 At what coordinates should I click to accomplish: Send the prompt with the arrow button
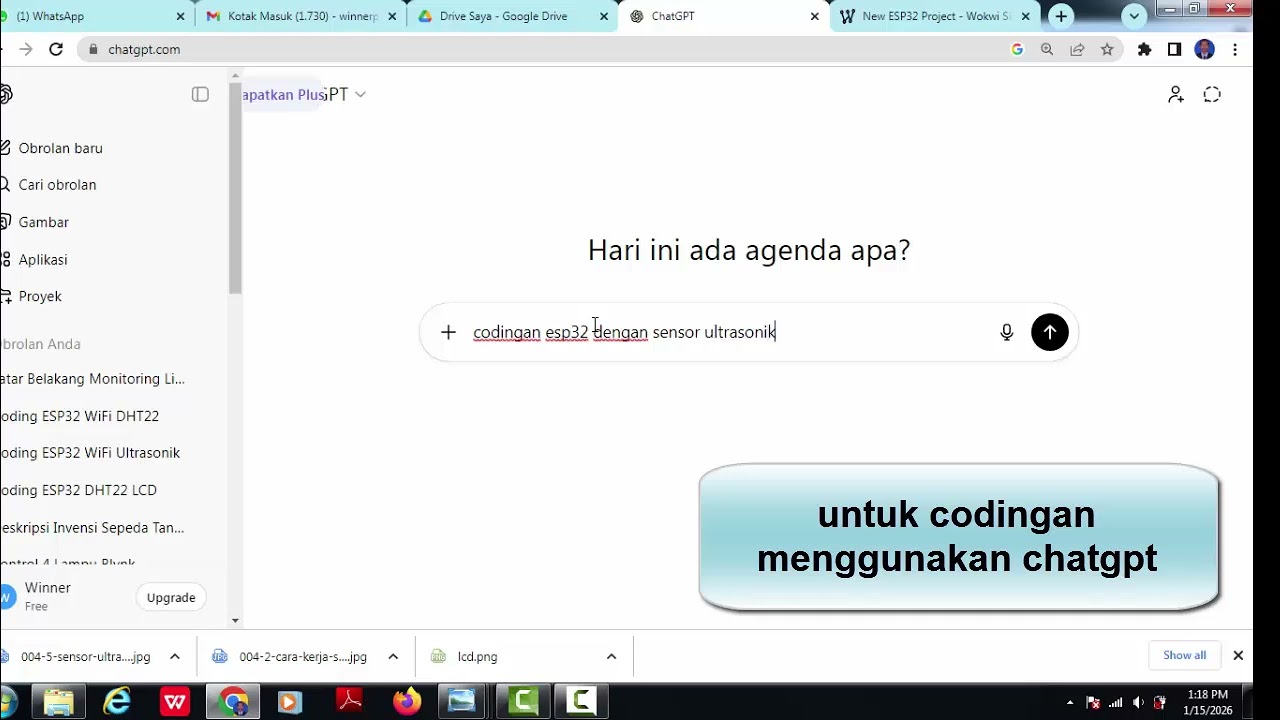click(1049, 332)
